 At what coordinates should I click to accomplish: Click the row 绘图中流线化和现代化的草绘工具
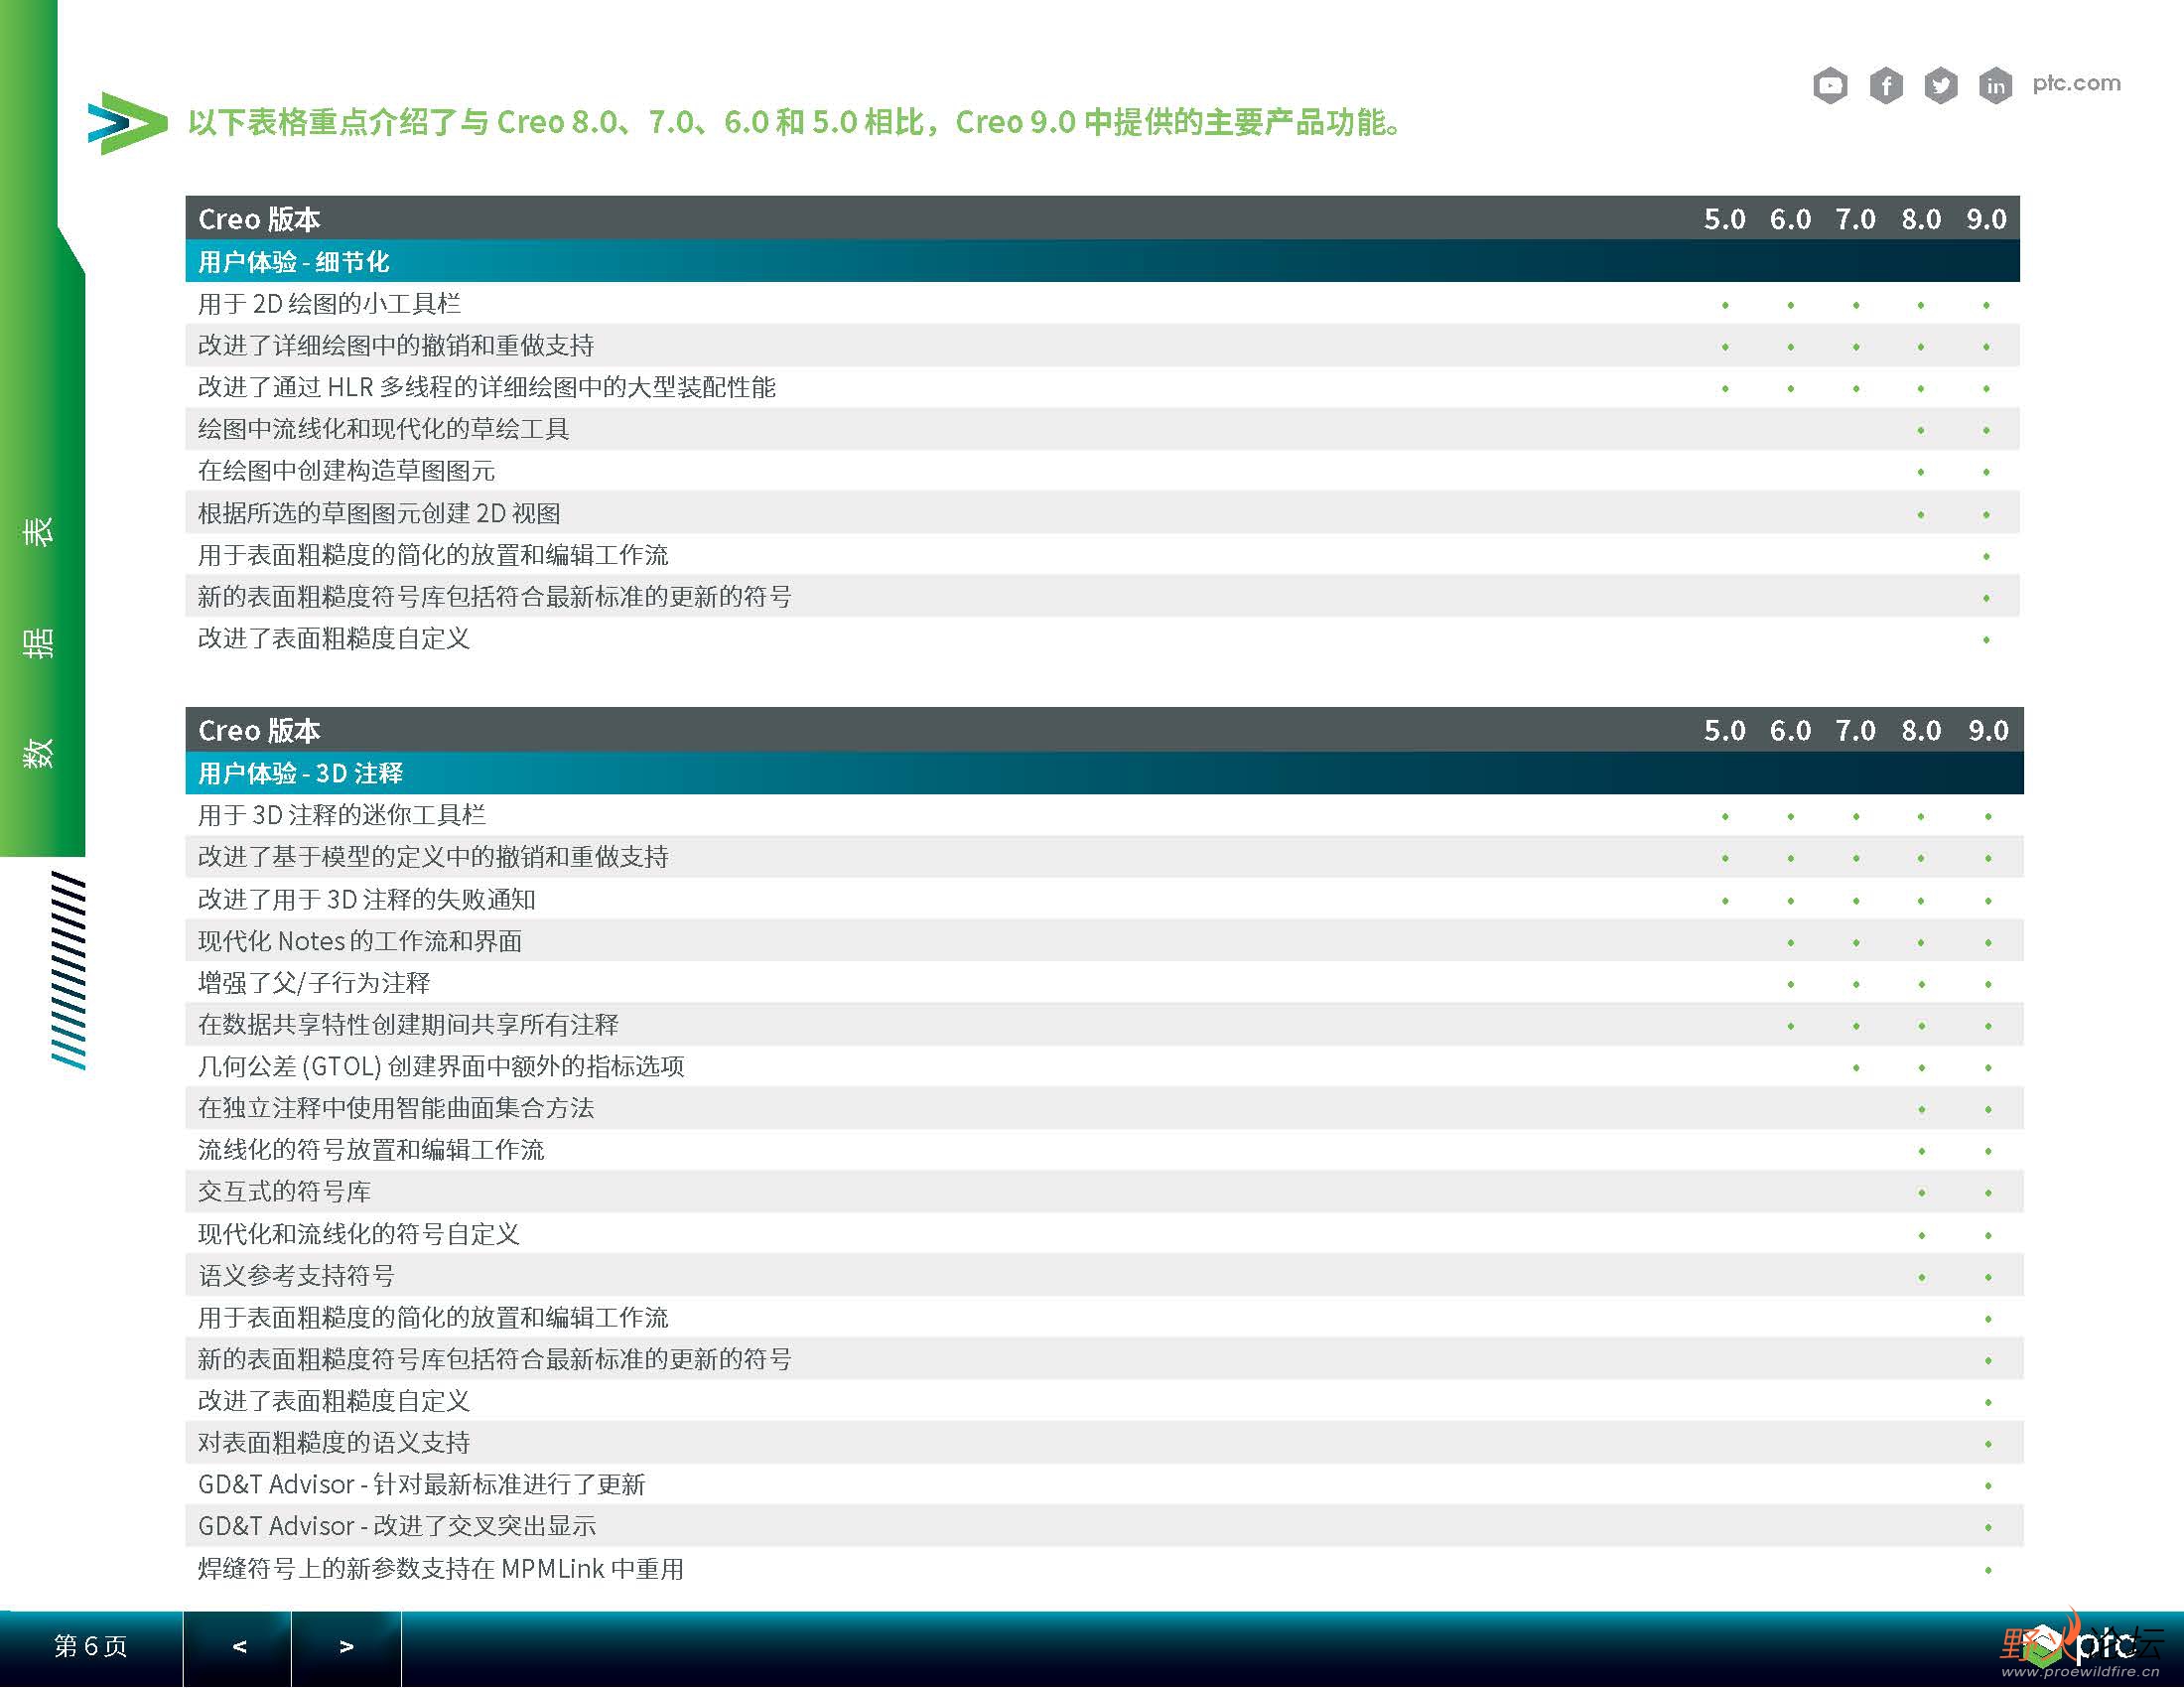[1102, 429]
